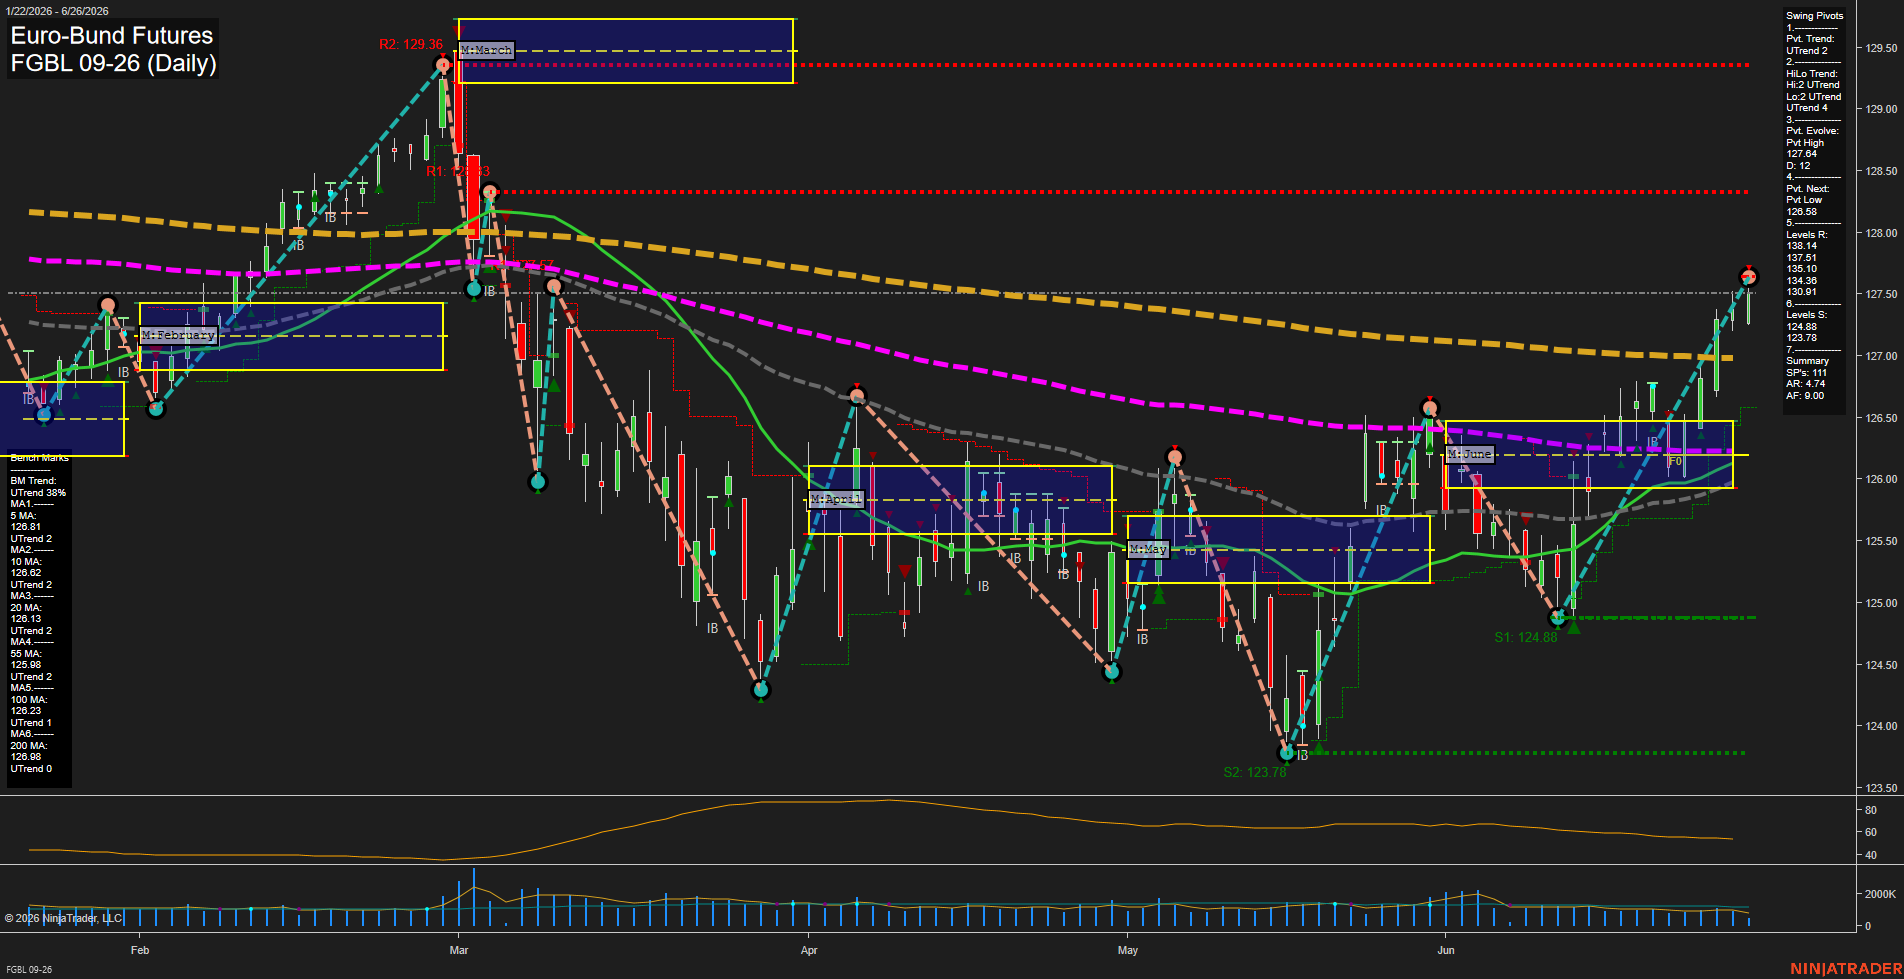Click the 'Euro-Bund Futures' chart title
This screenshot has width=1904, height=979.
[112, 36]
